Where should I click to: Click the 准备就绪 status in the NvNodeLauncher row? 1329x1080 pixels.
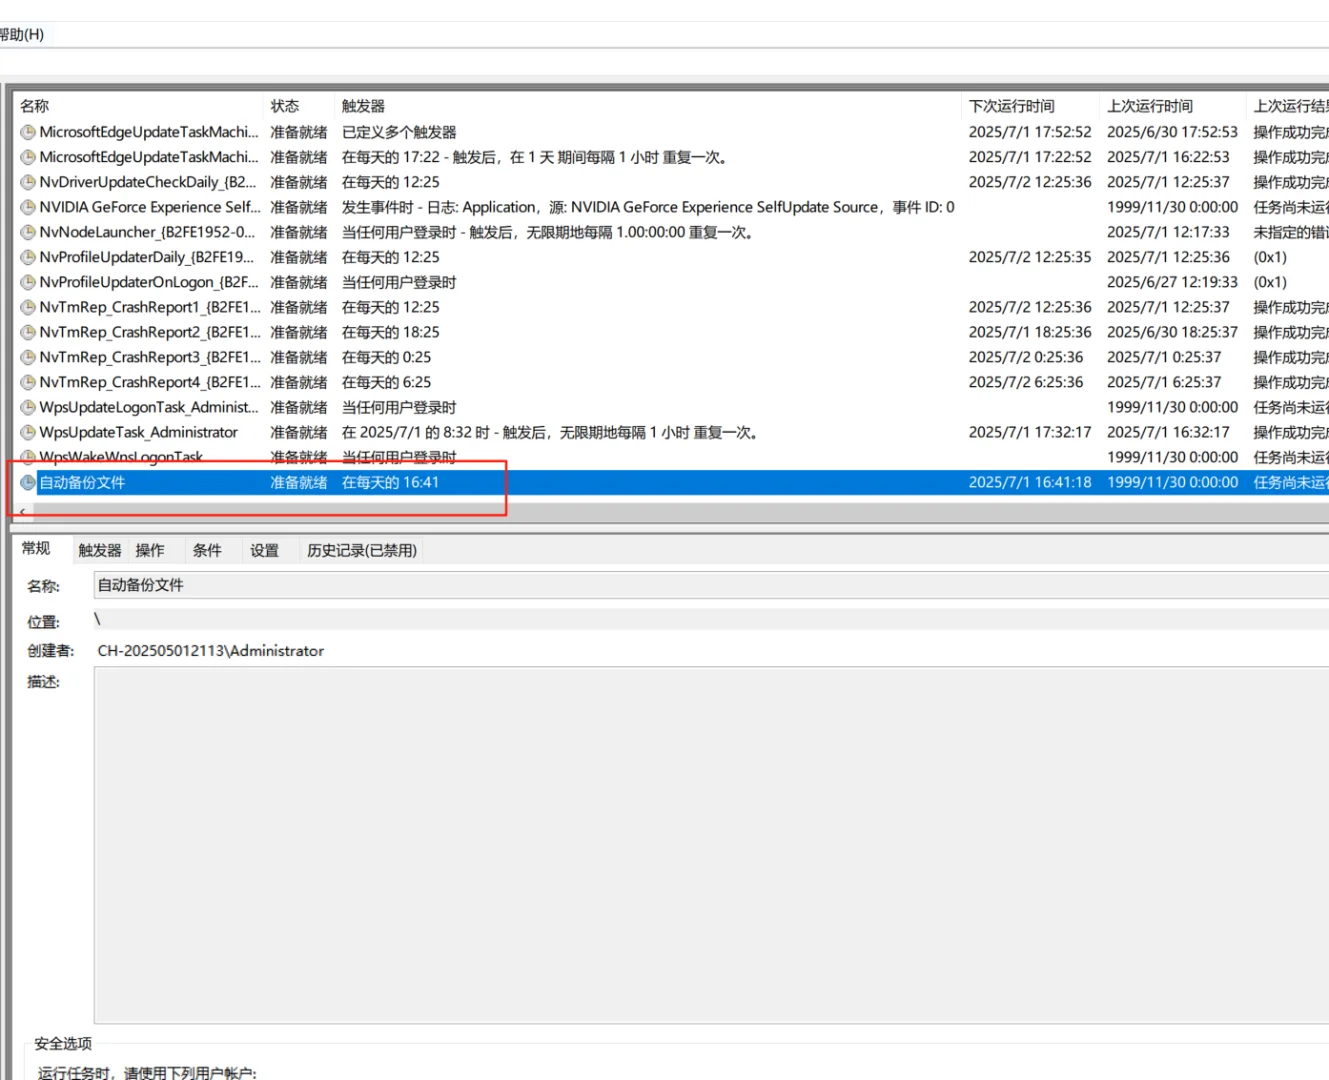pyautogui.click(x=299, y=232)
